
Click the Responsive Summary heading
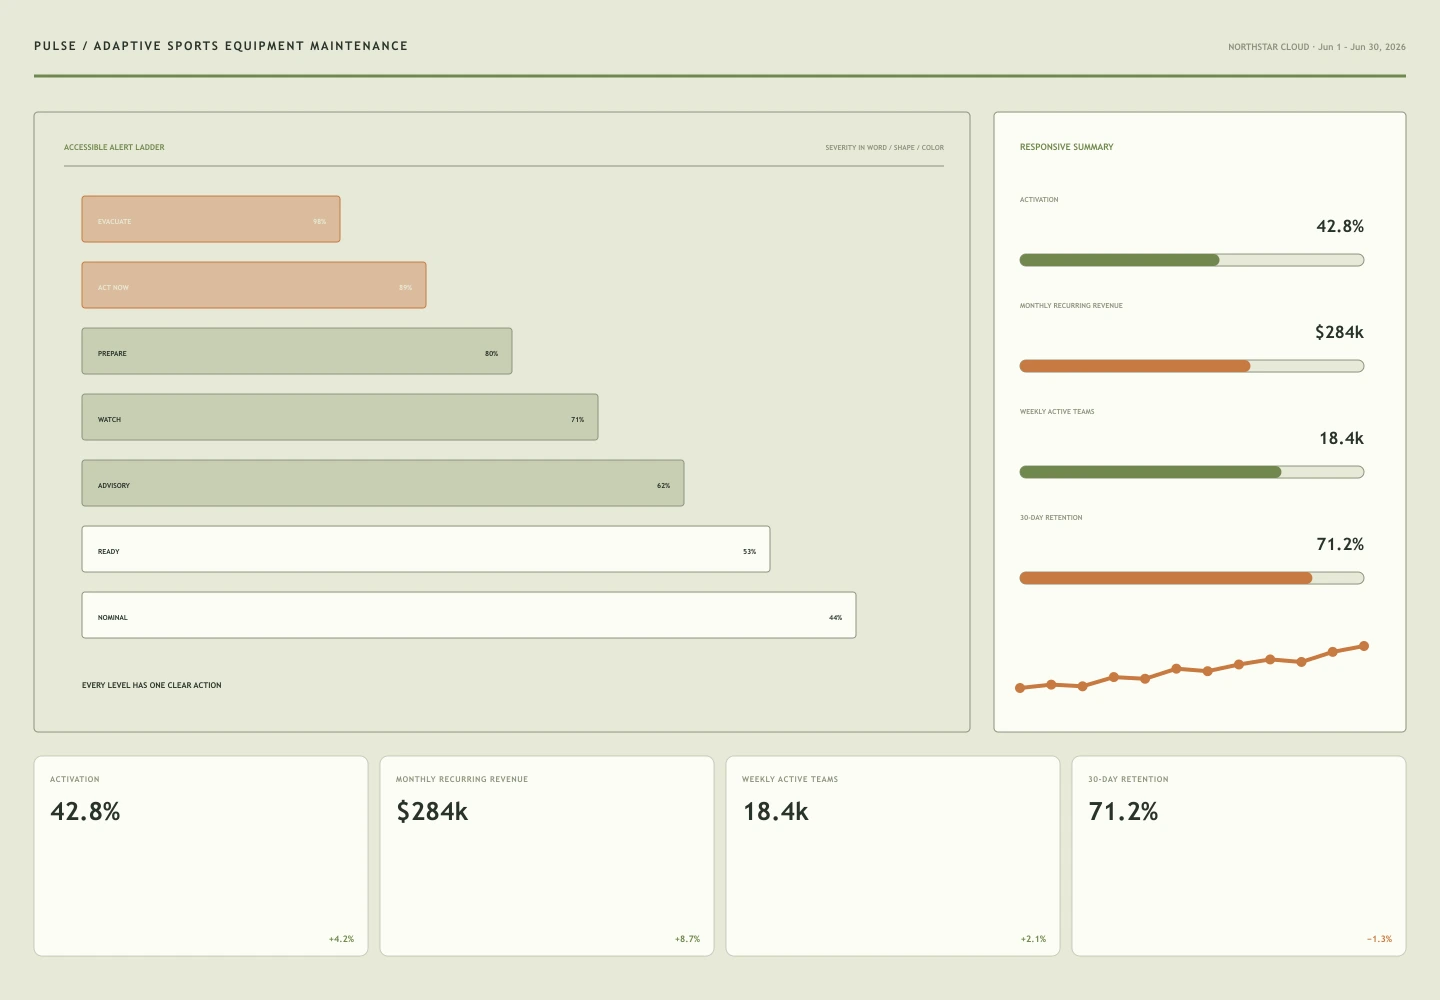[1066, 147]
